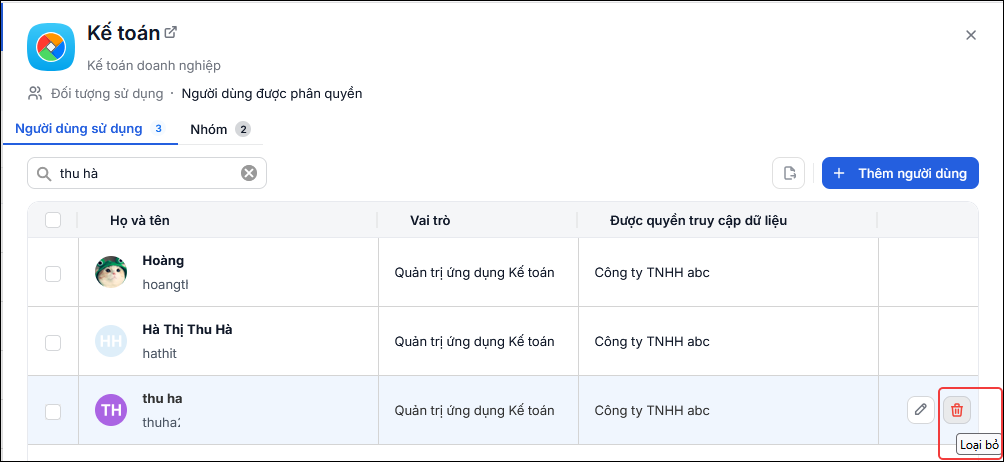Click the magnifier search icon
The width and height of the screenshot is (1004, 462).
pyautogui.click(x=44, y=173)
